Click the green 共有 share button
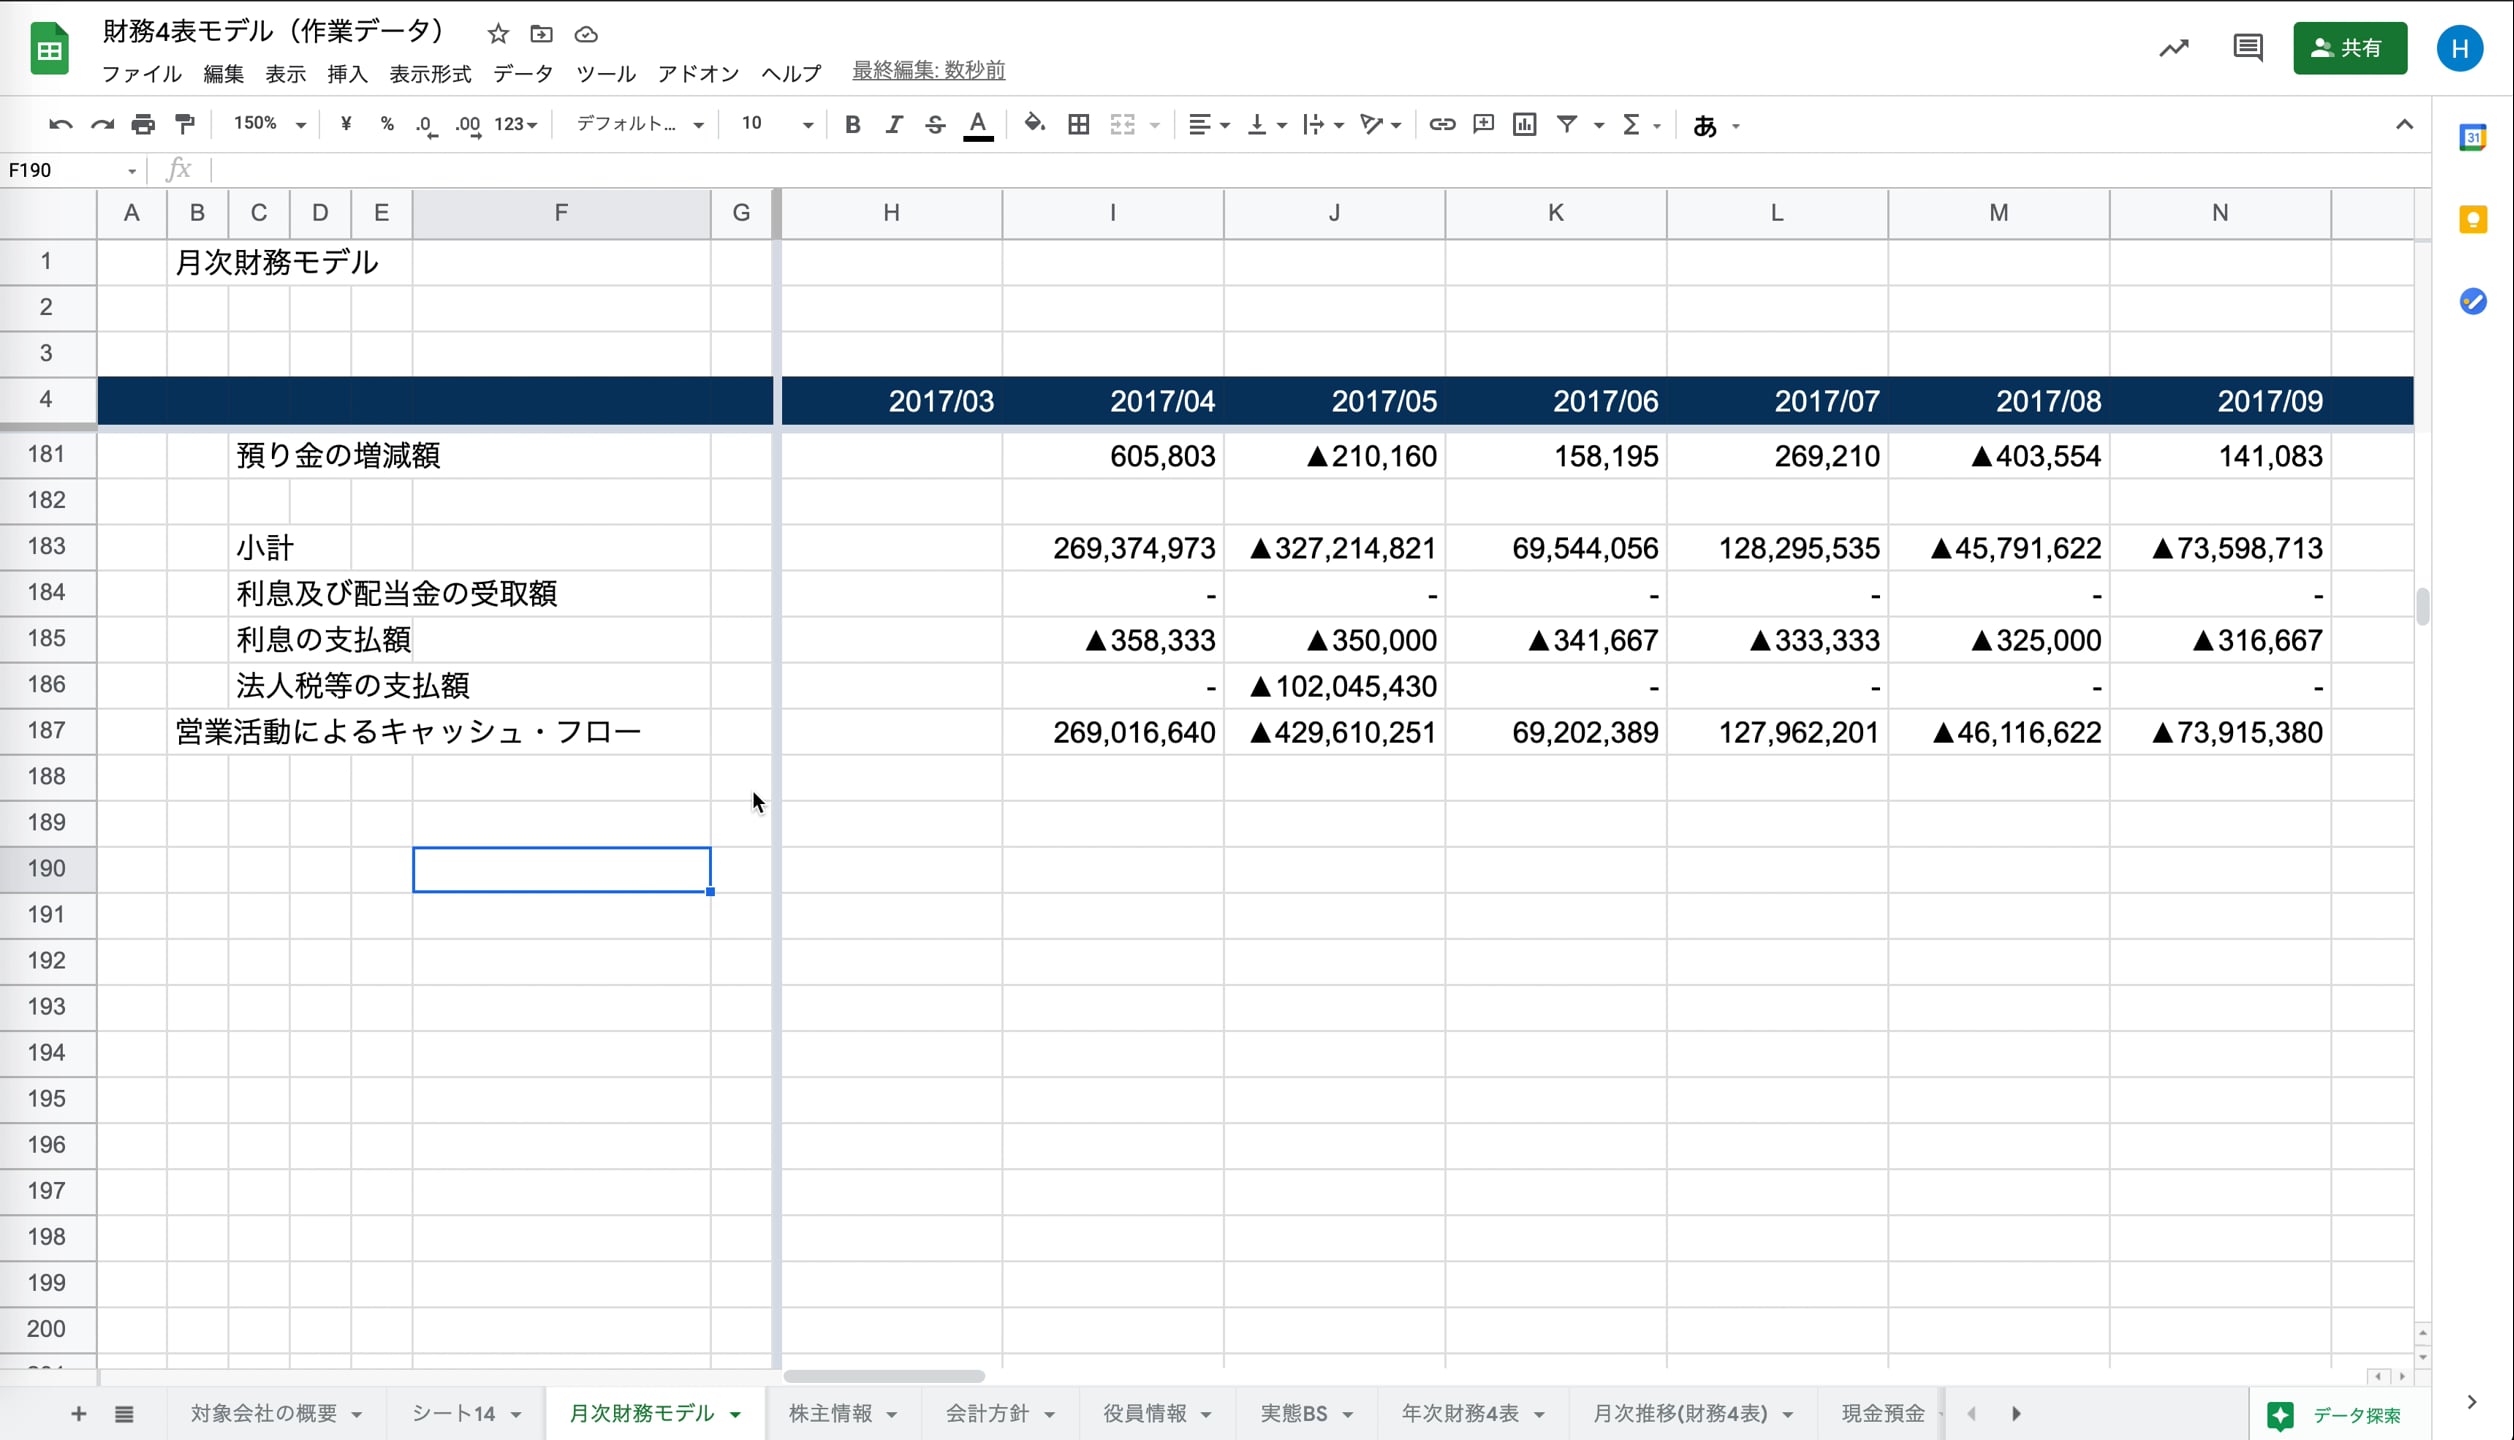This screenshot has width=2514, height=1440. pos(2349,48)
